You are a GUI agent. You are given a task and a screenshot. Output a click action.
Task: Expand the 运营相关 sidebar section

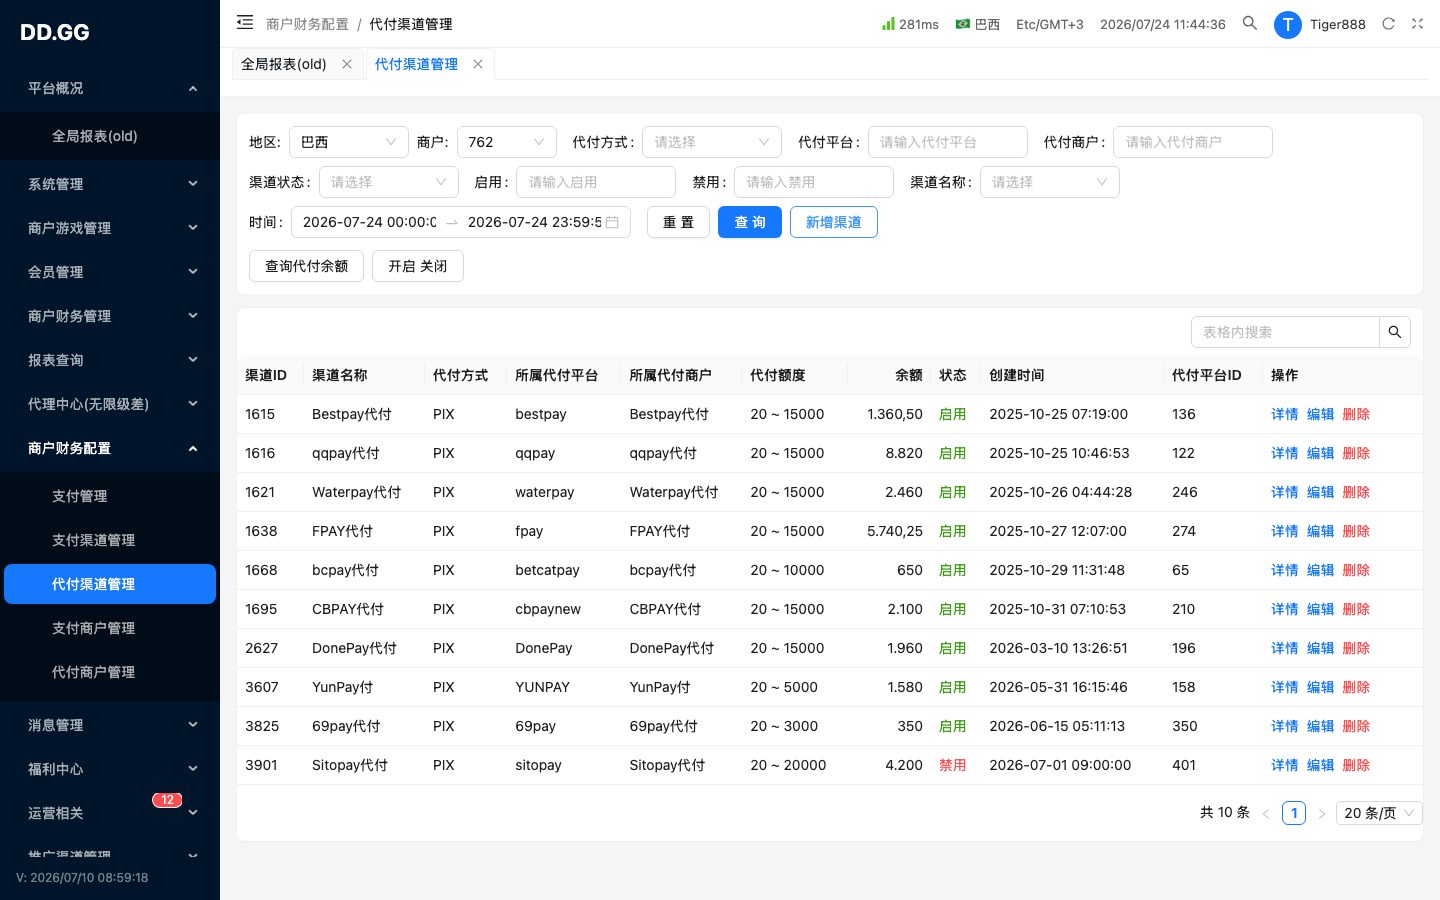coord(110,813)
